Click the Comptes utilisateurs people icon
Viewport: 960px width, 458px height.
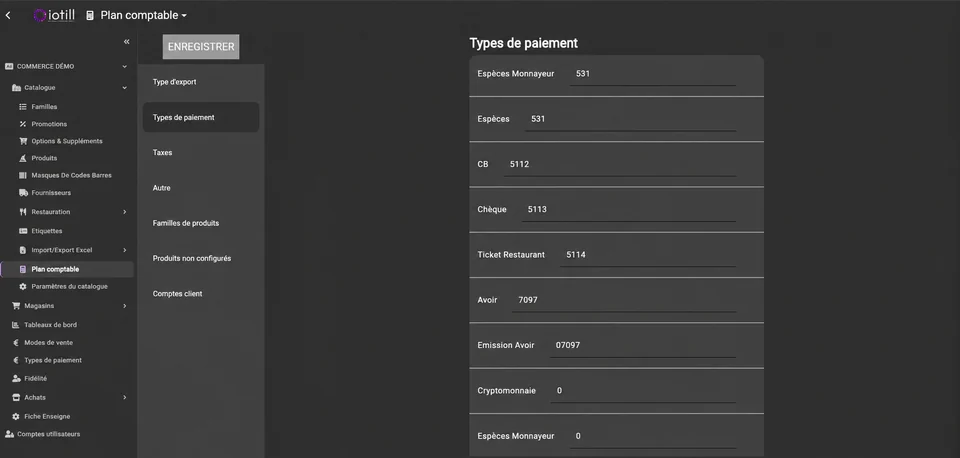click(x=9, y=434)
